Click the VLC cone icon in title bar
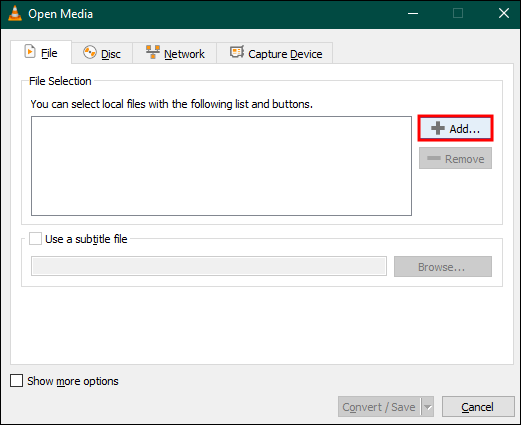Viewport: 521px width, 425px height. click(15, 13)
